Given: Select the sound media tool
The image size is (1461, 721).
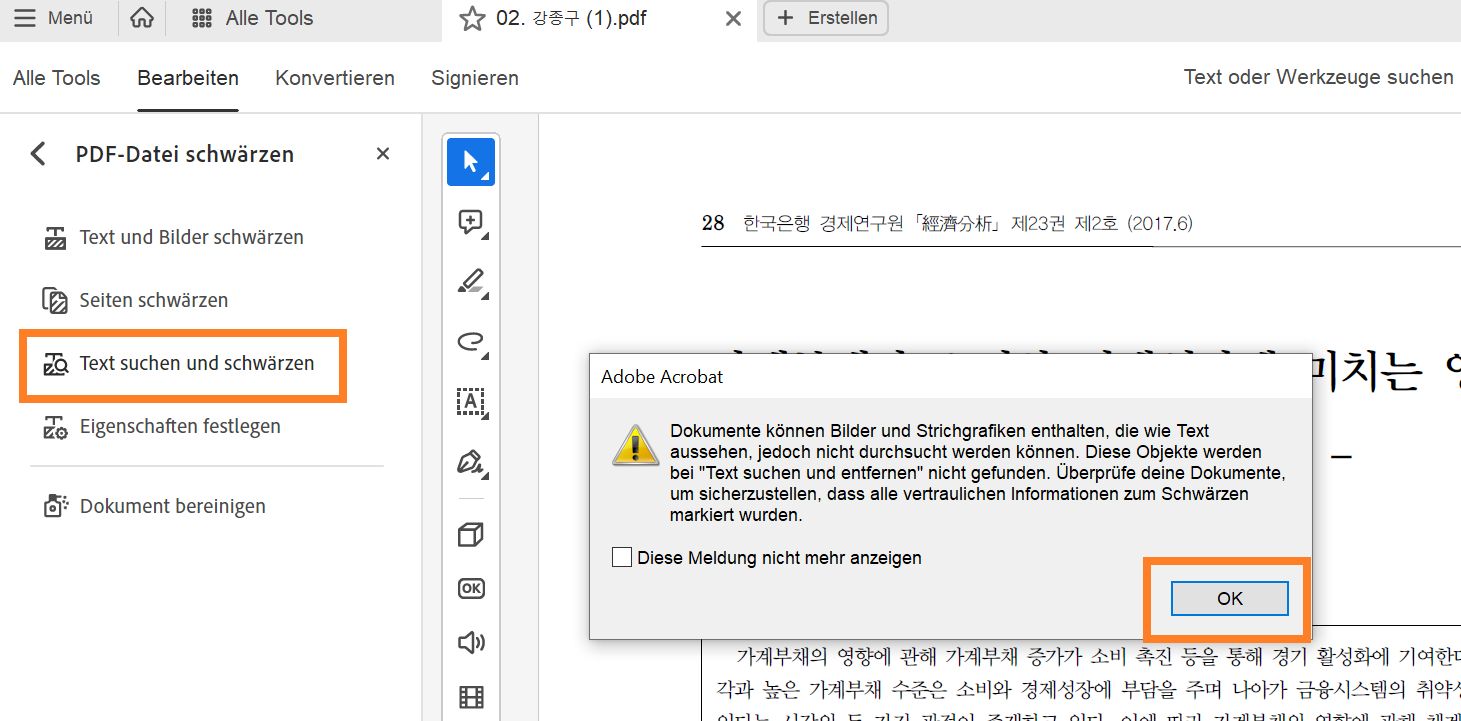Looking at the screenshot, I should 468,643.
